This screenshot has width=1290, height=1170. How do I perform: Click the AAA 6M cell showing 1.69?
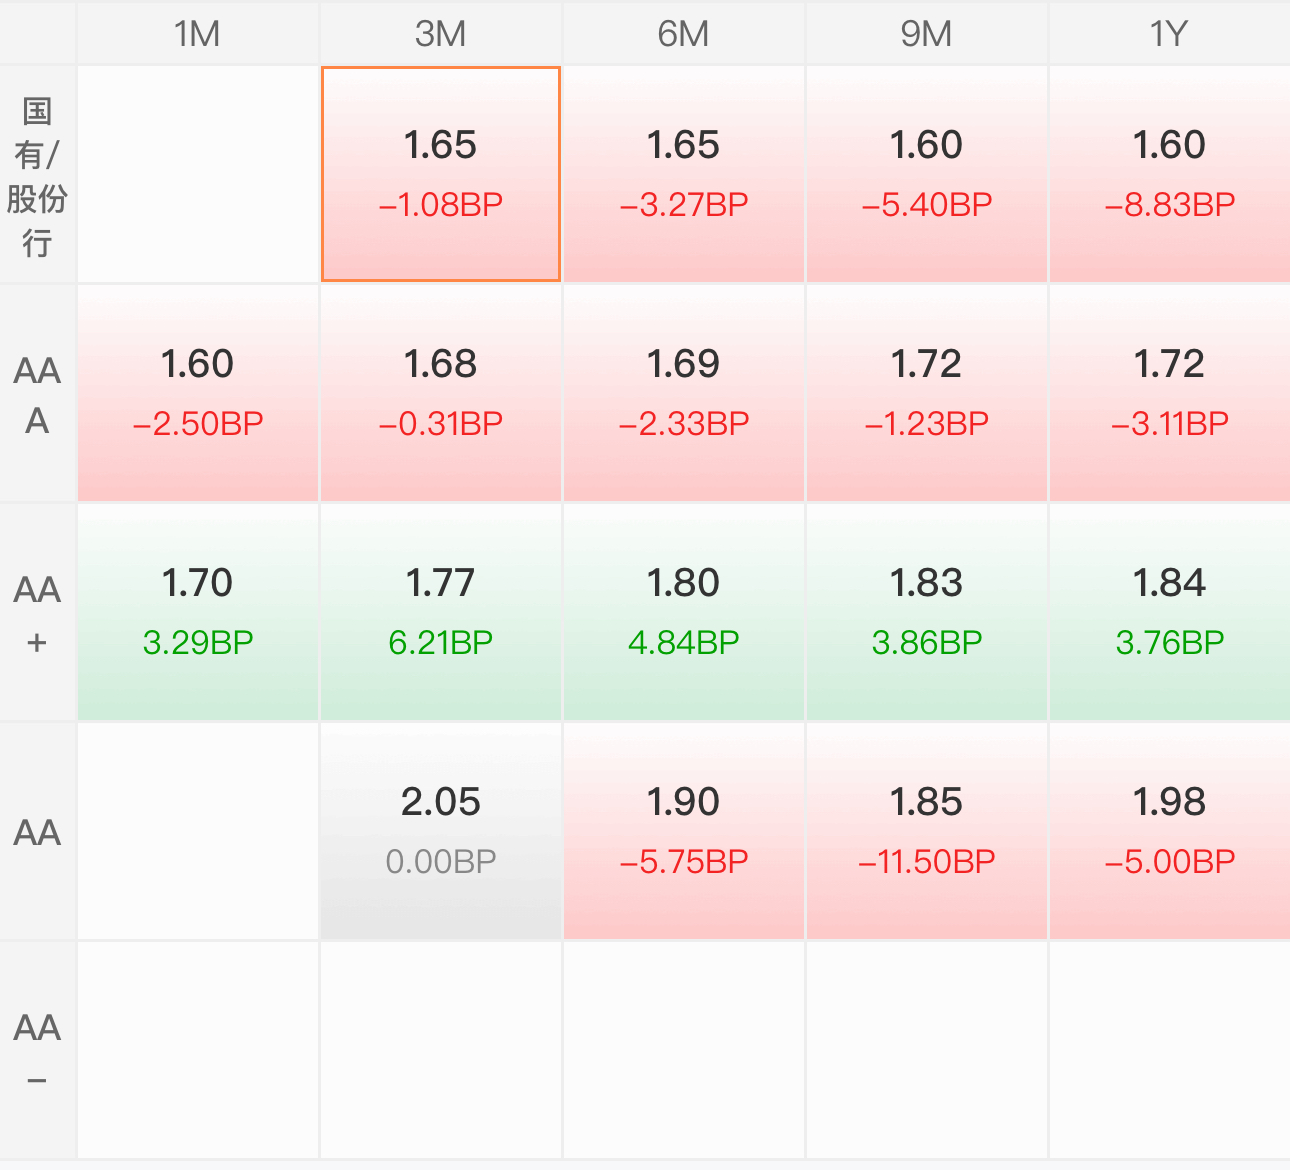(x=683, y=393)
